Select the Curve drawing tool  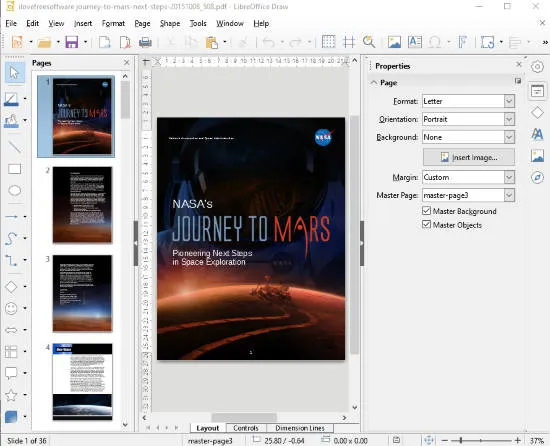[x=11, y=238]
